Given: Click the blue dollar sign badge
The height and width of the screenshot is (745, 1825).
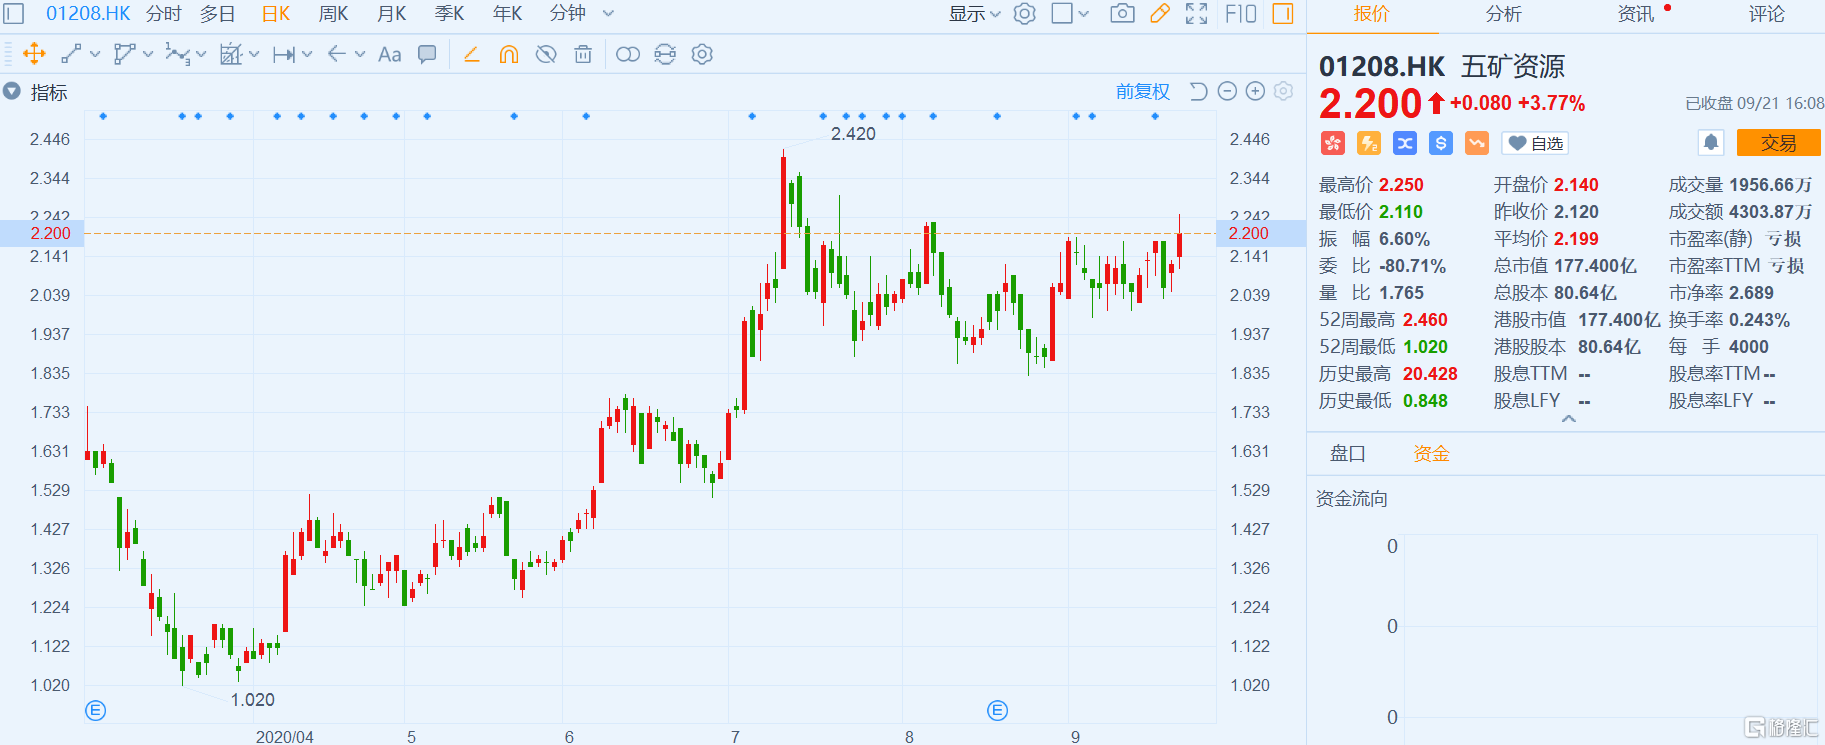Looking at the screenshot, I should (1441, 143).
